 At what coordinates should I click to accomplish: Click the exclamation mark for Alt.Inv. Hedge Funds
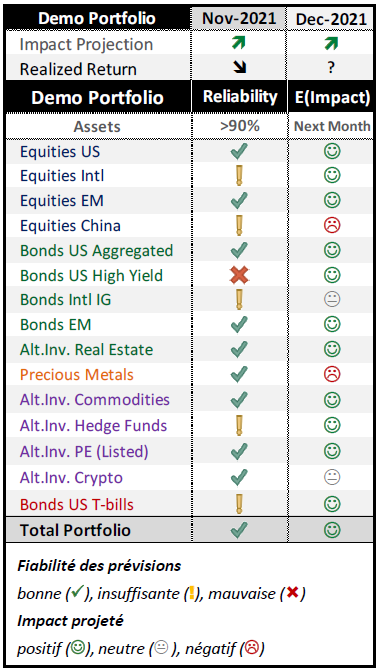click(239, 425)
